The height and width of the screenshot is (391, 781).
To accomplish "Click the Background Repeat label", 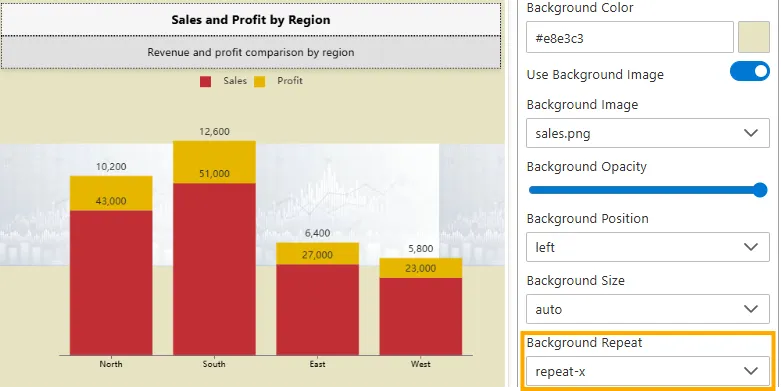I will pos(584,343).
